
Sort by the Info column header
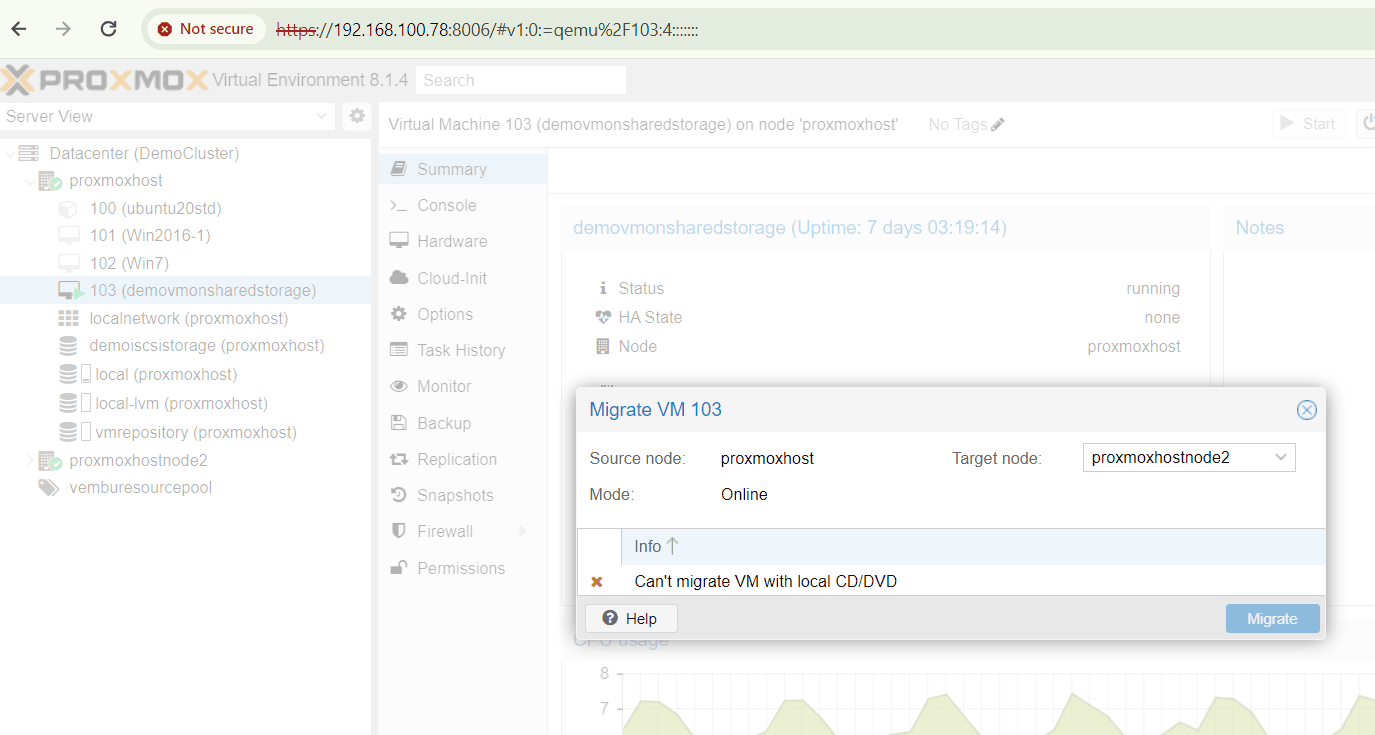973,546
